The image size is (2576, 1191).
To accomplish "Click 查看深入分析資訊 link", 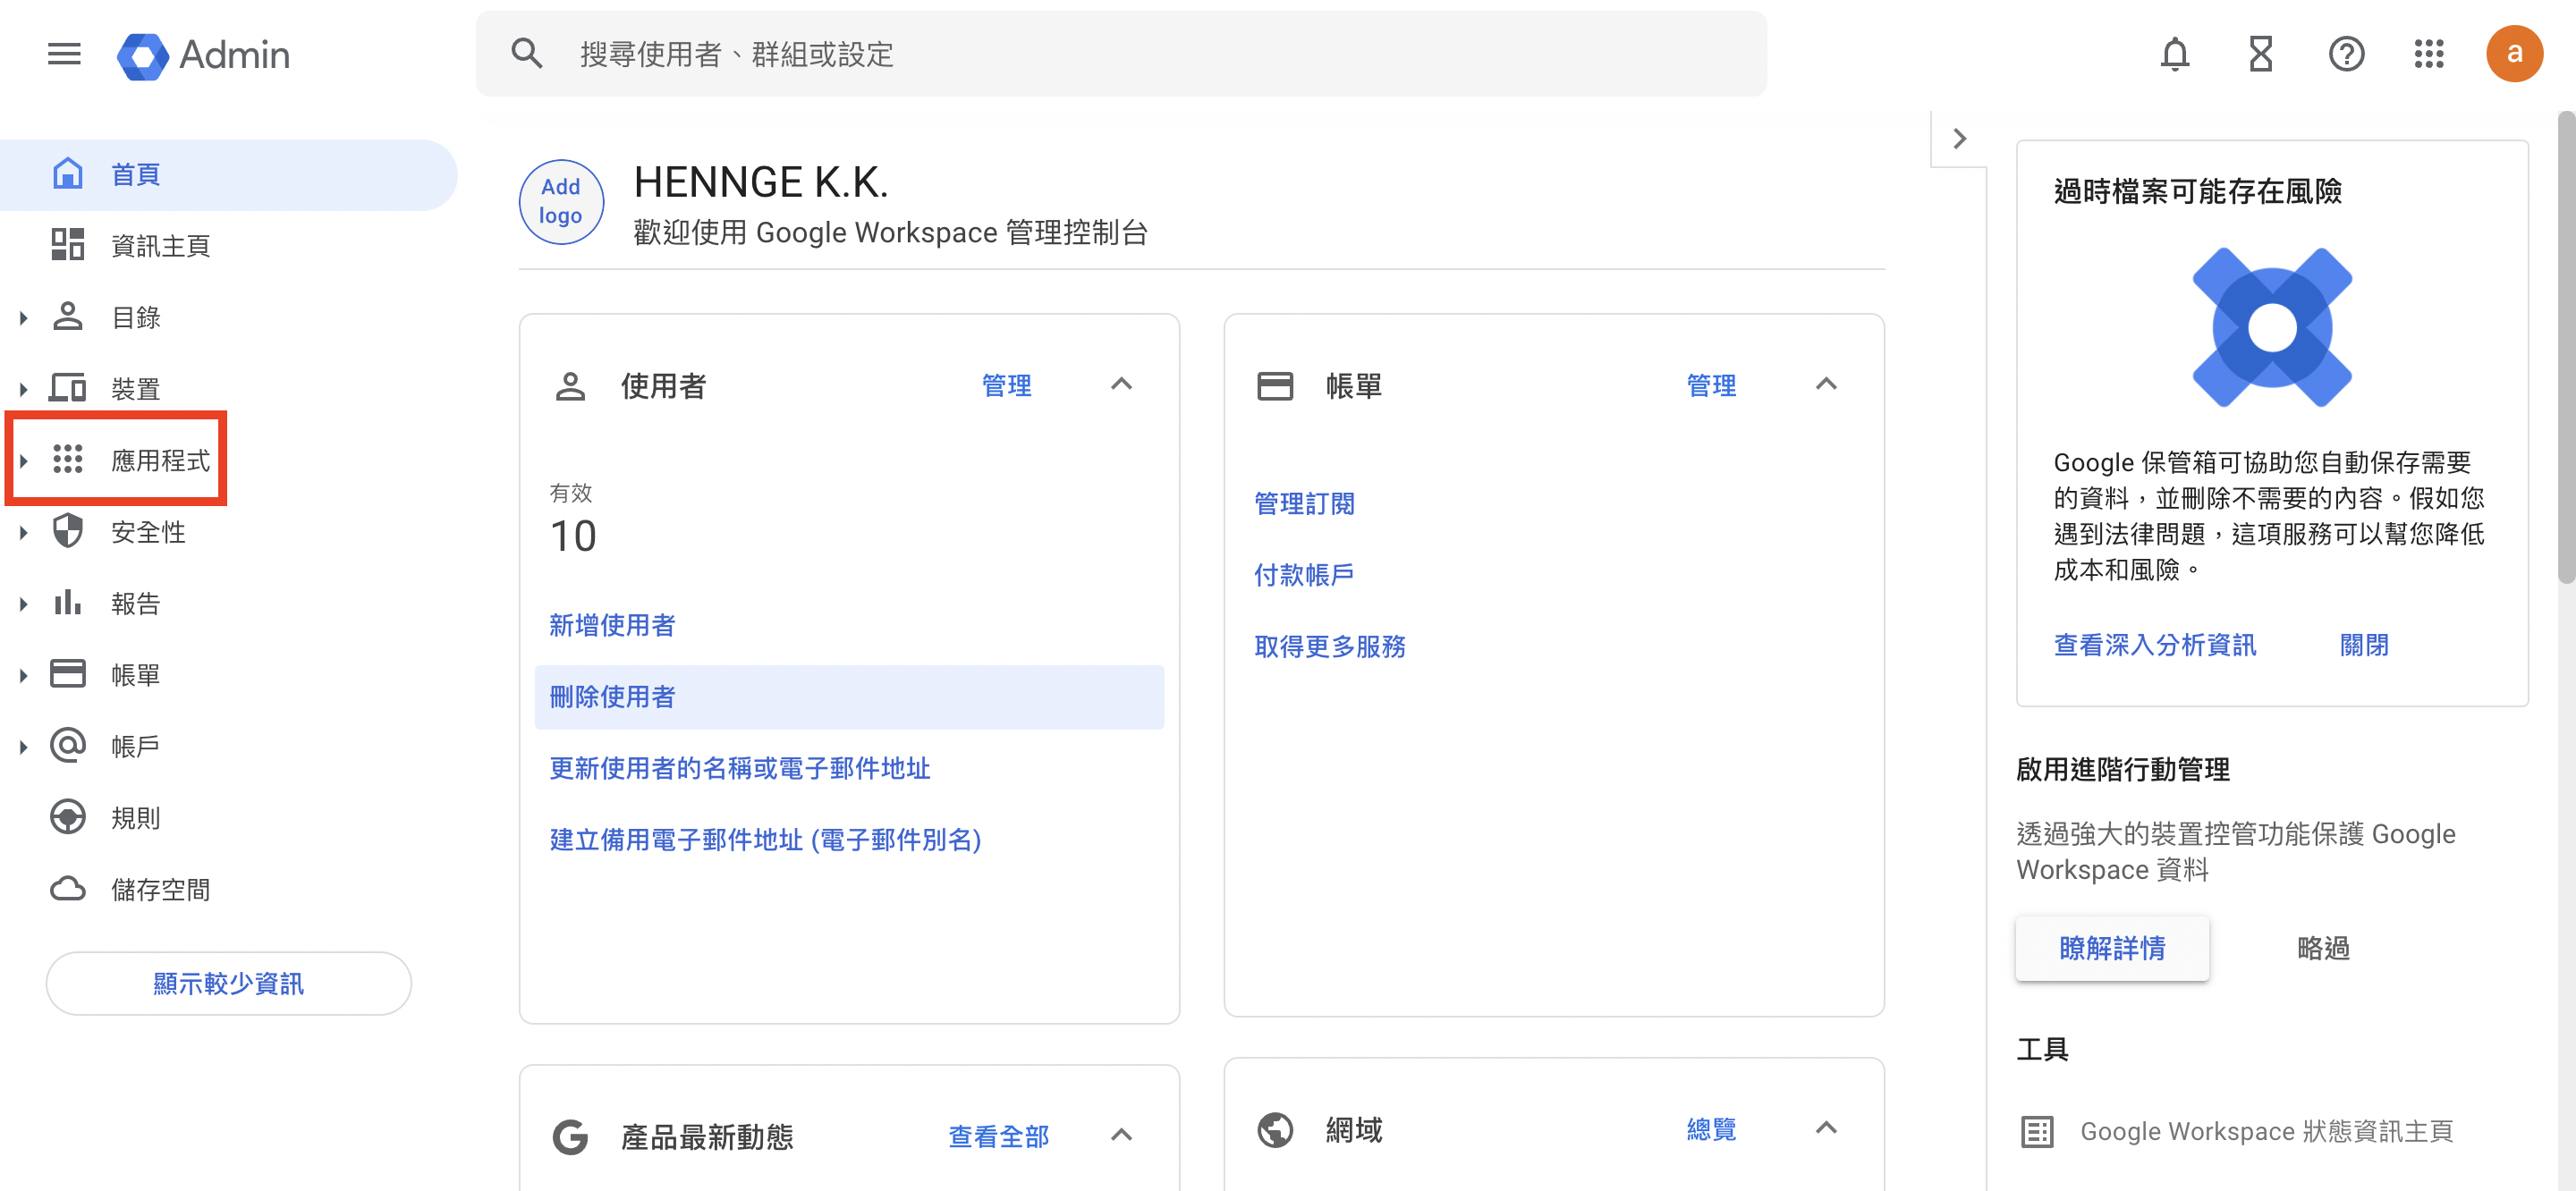I will [x=2155, y=645].
